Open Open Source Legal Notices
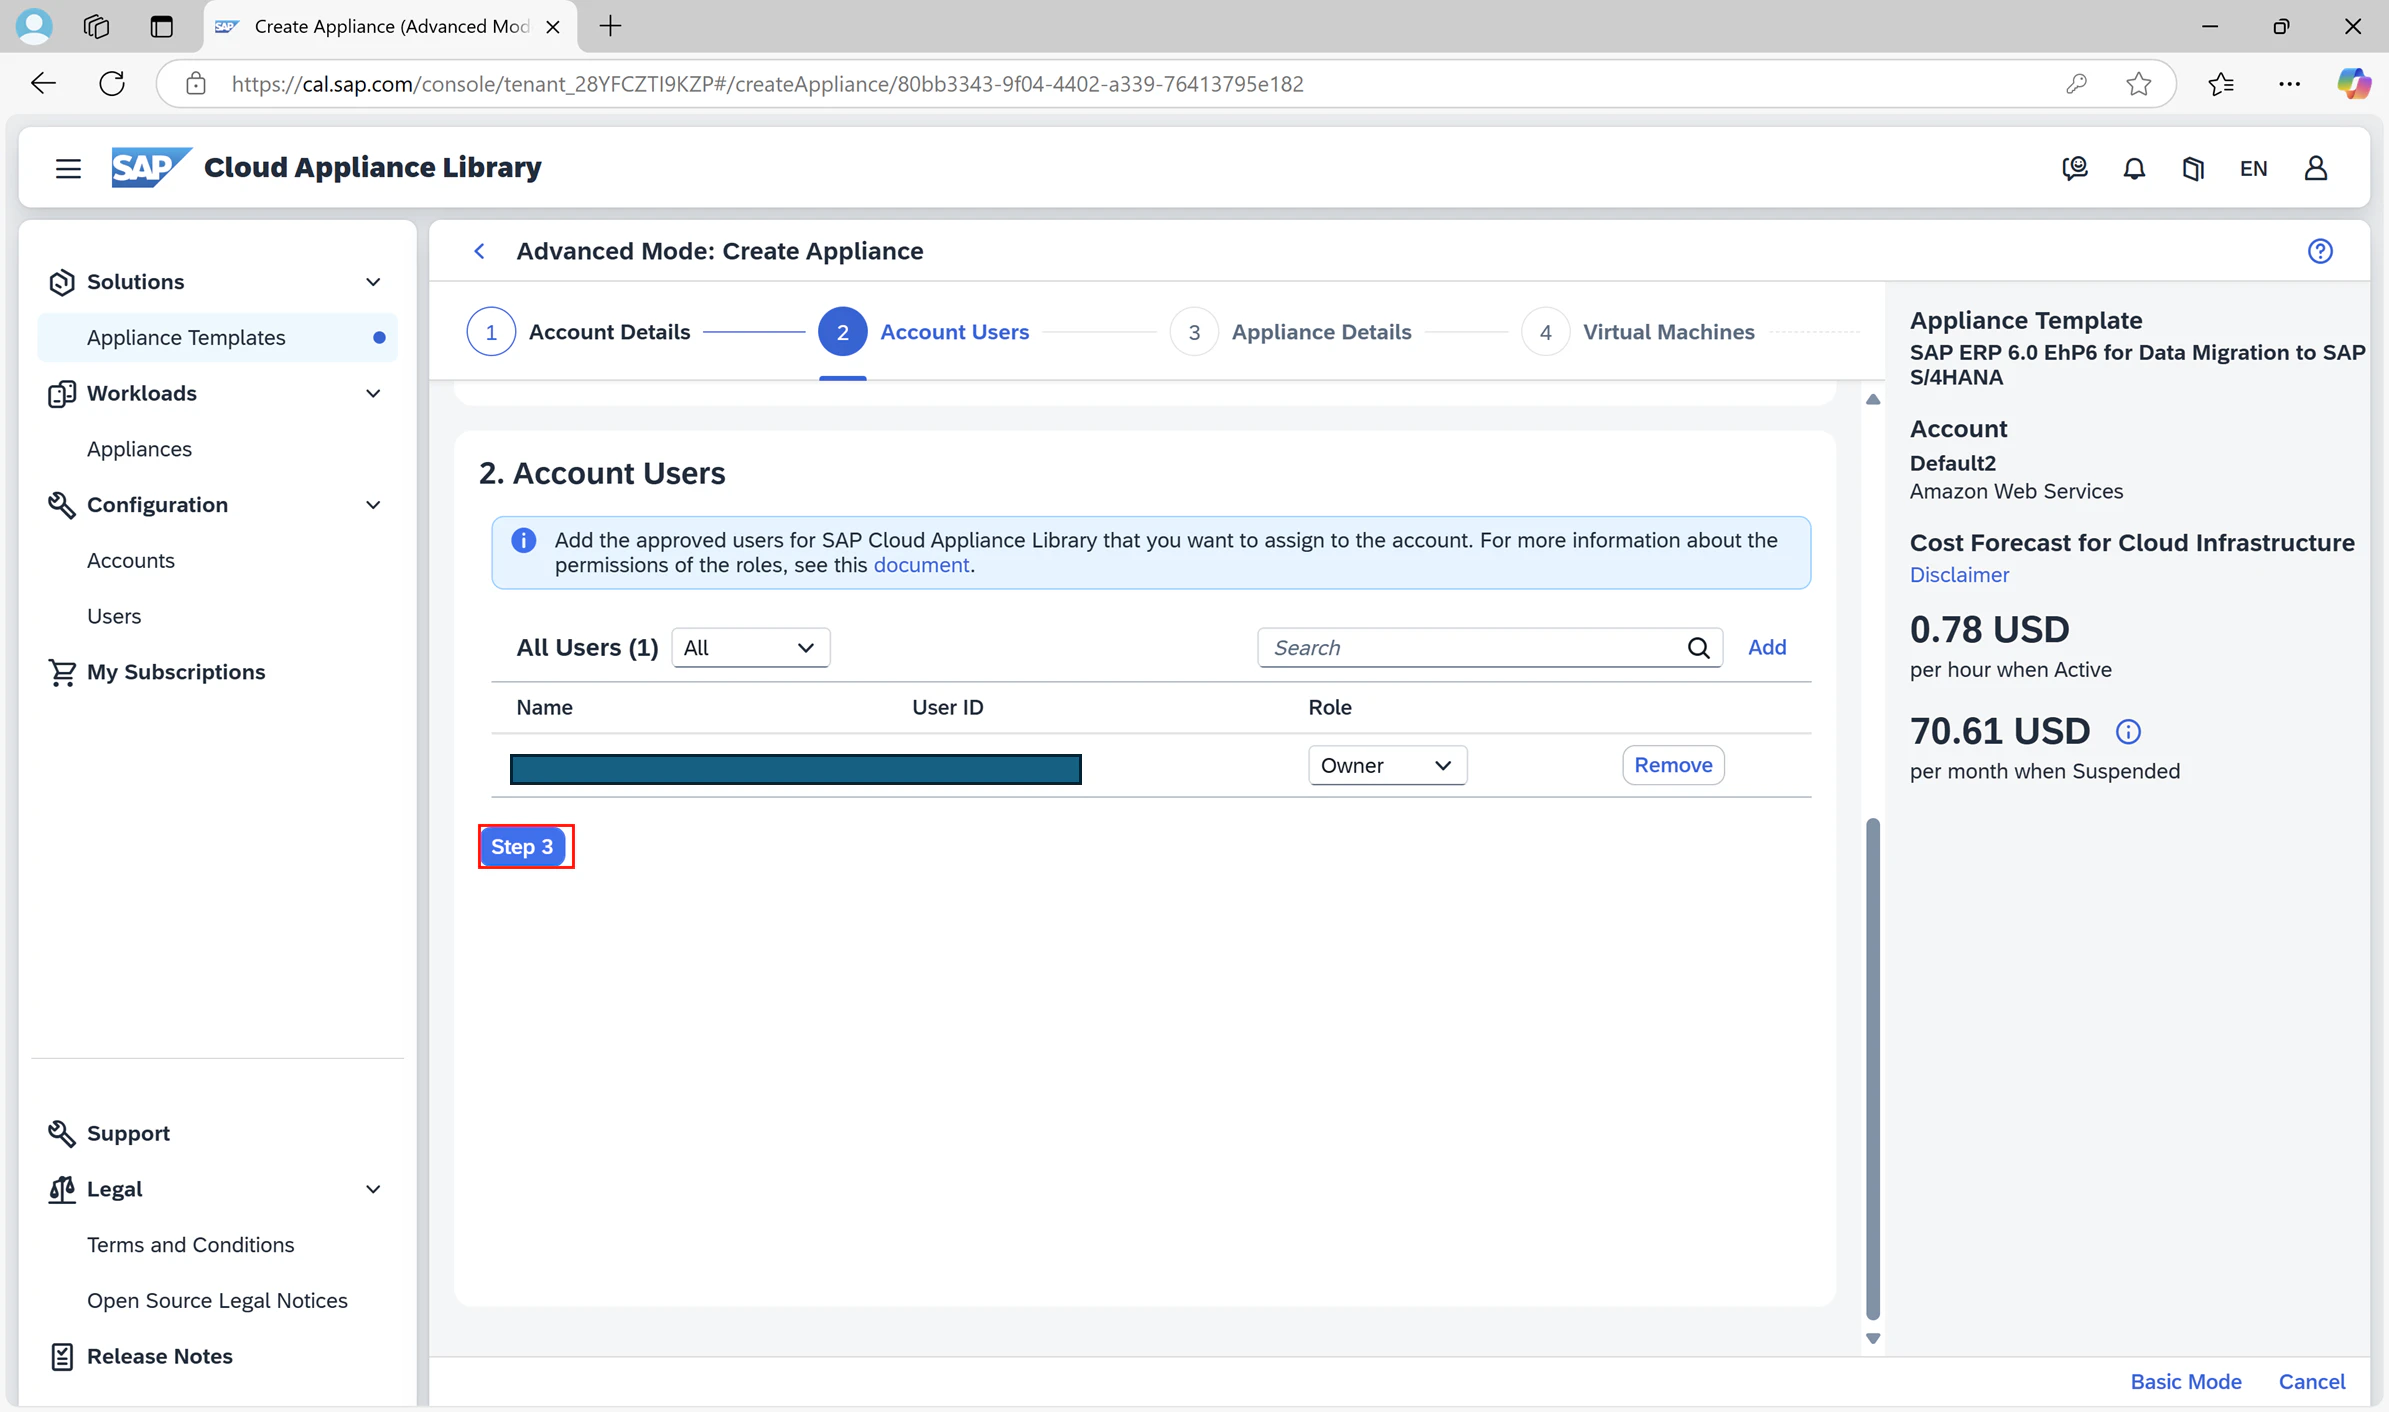 click(x=217, y=1301)
